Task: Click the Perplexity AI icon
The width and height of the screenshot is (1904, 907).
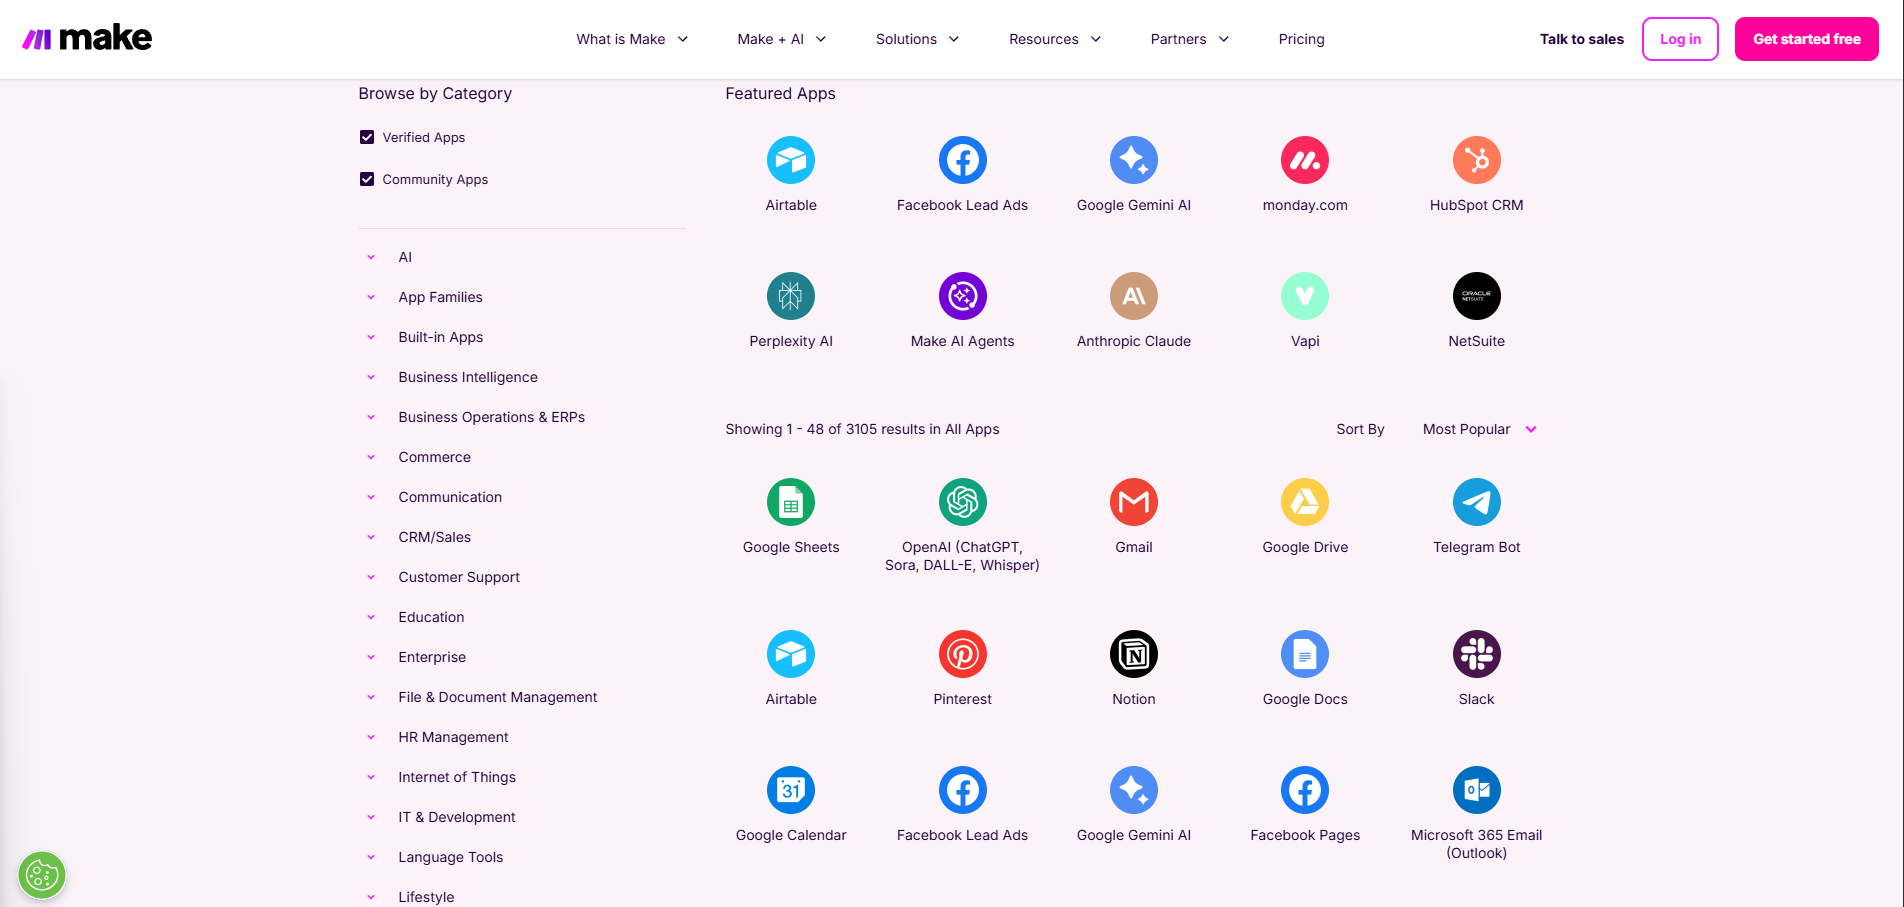Action: pos(791,296)
